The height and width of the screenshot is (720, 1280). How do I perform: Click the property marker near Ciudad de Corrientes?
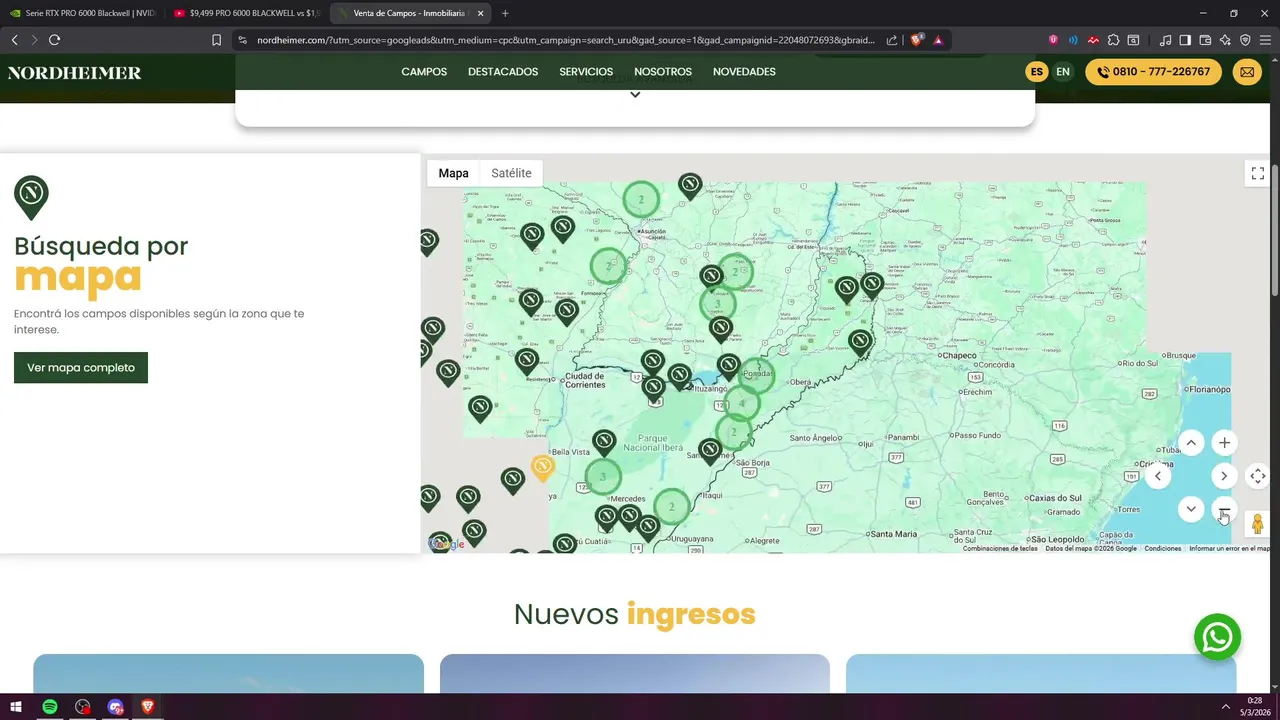527,362
